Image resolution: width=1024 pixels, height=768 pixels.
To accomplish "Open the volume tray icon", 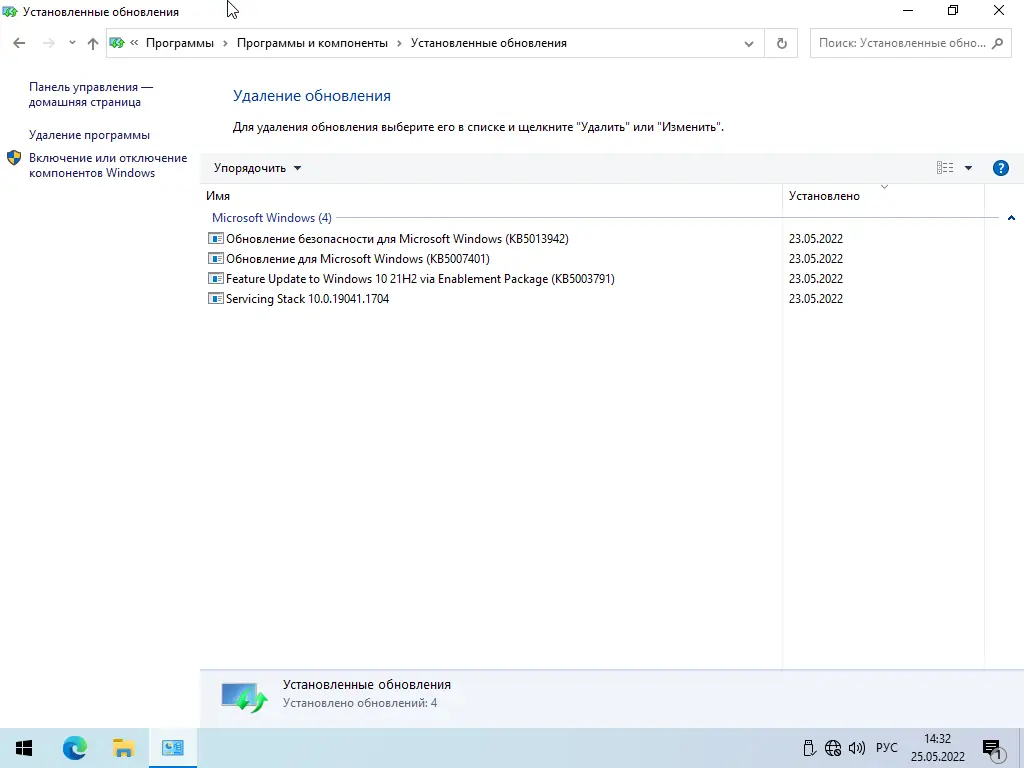I will tap(856, 748).
